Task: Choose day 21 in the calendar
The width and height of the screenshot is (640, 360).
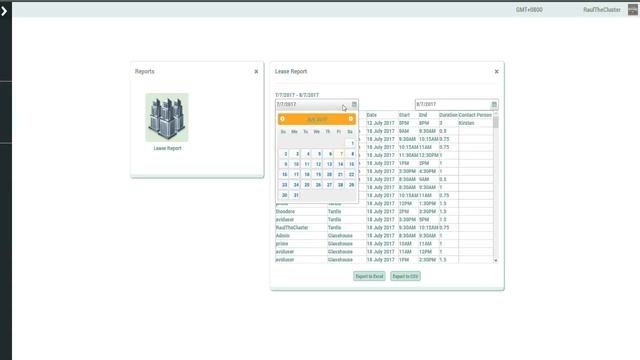Action: click(340, 174)
